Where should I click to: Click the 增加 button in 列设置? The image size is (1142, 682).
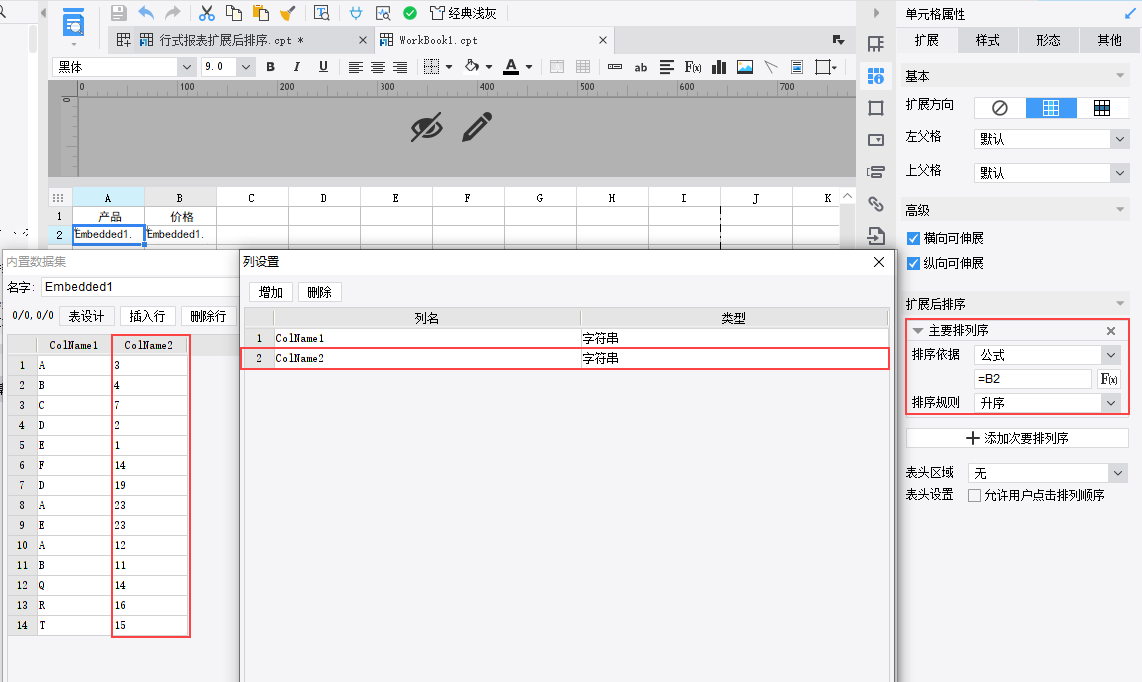271,292
